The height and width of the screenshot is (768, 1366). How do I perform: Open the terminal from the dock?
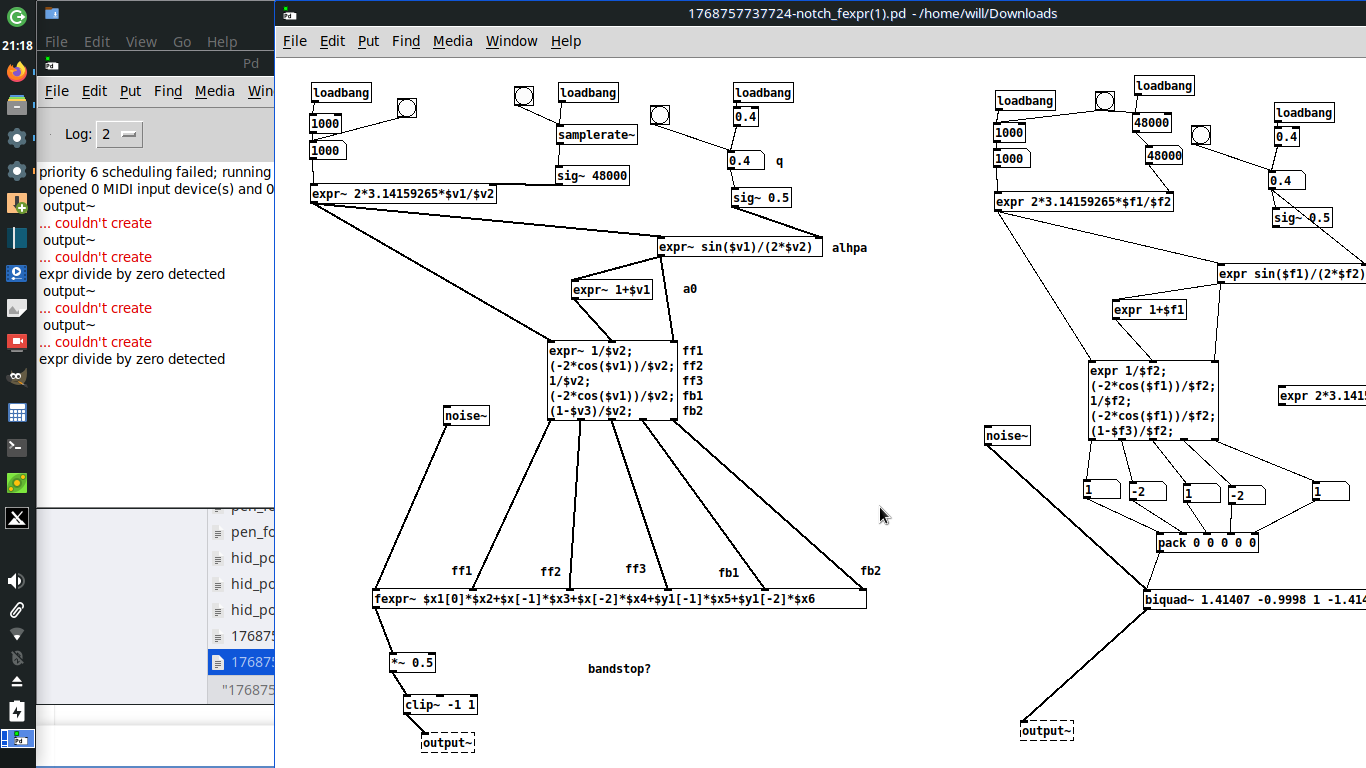pos(17,448)
